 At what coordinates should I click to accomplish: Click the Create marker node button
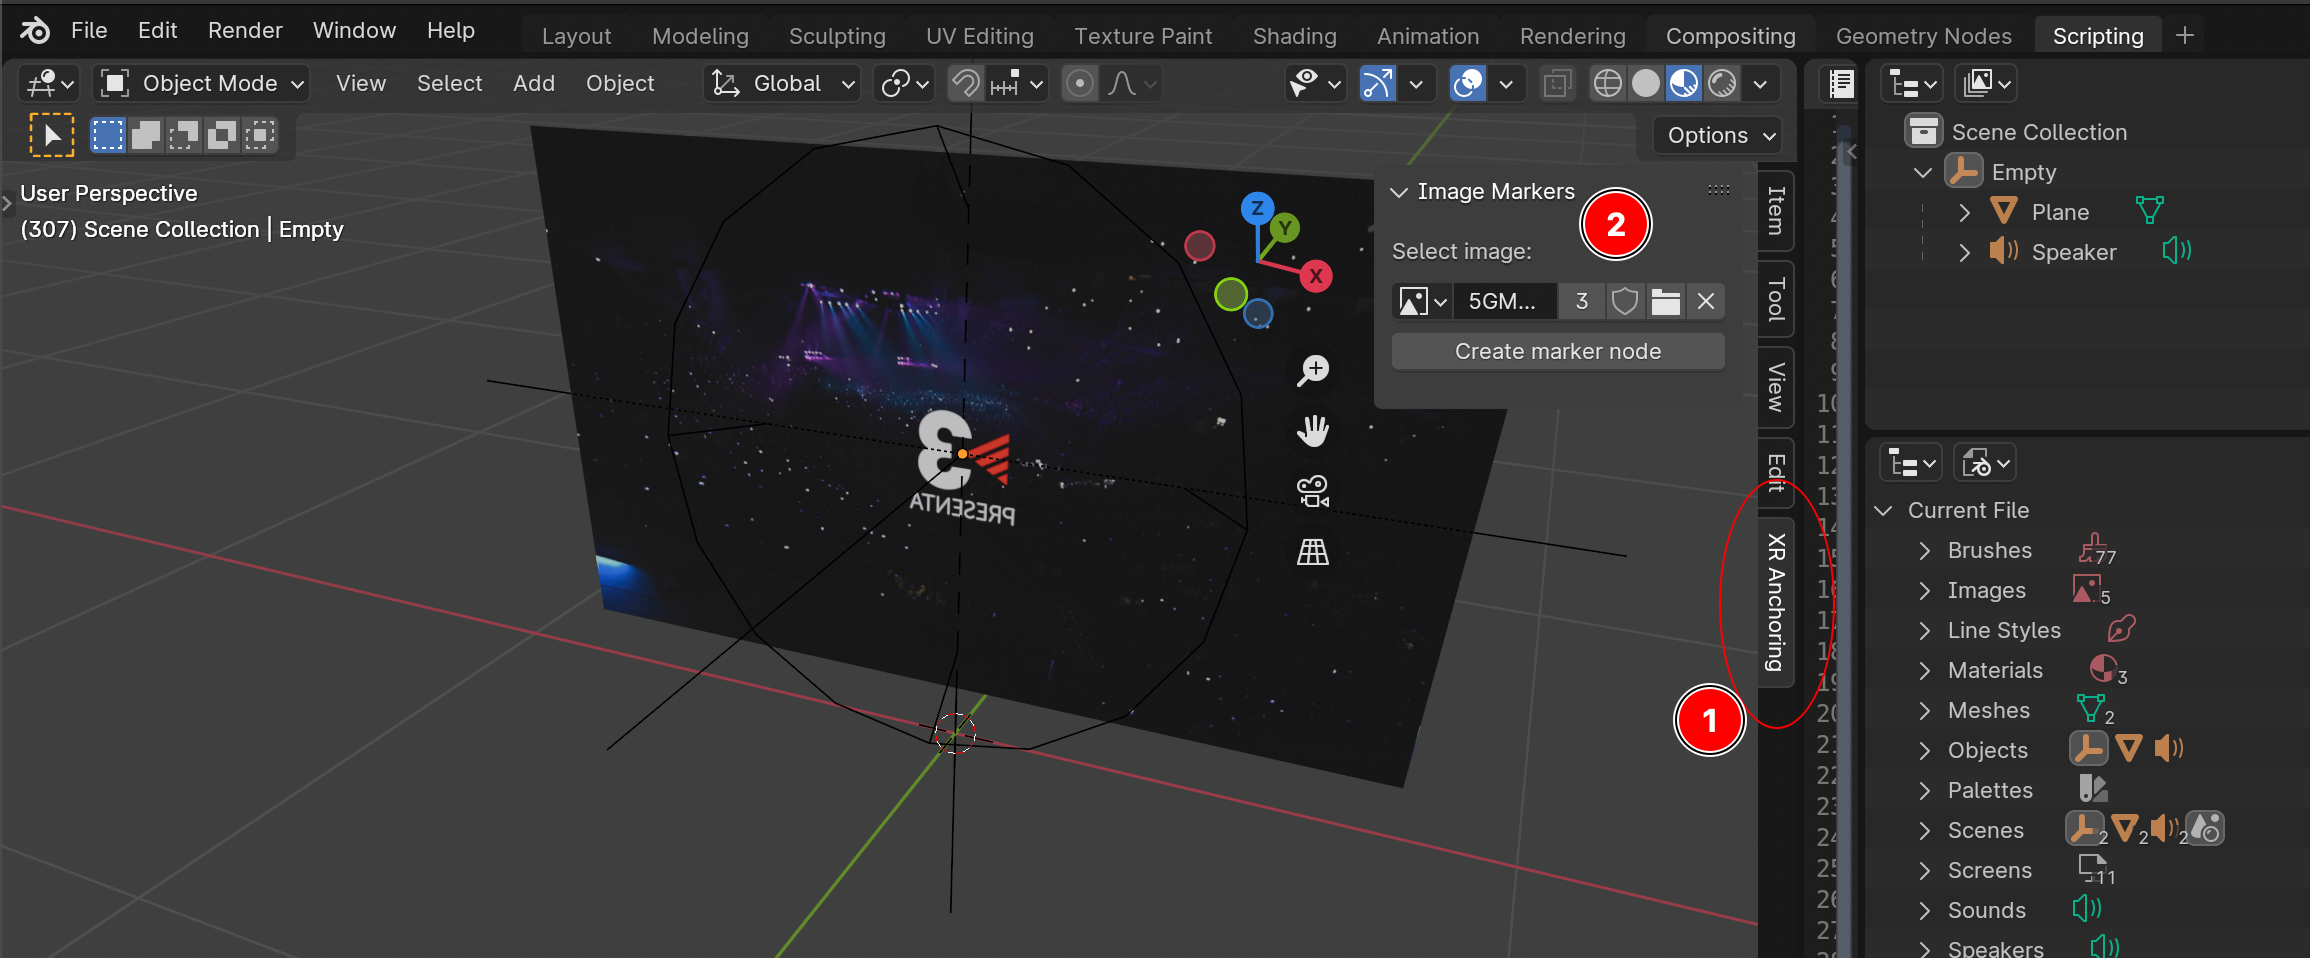1557,351
